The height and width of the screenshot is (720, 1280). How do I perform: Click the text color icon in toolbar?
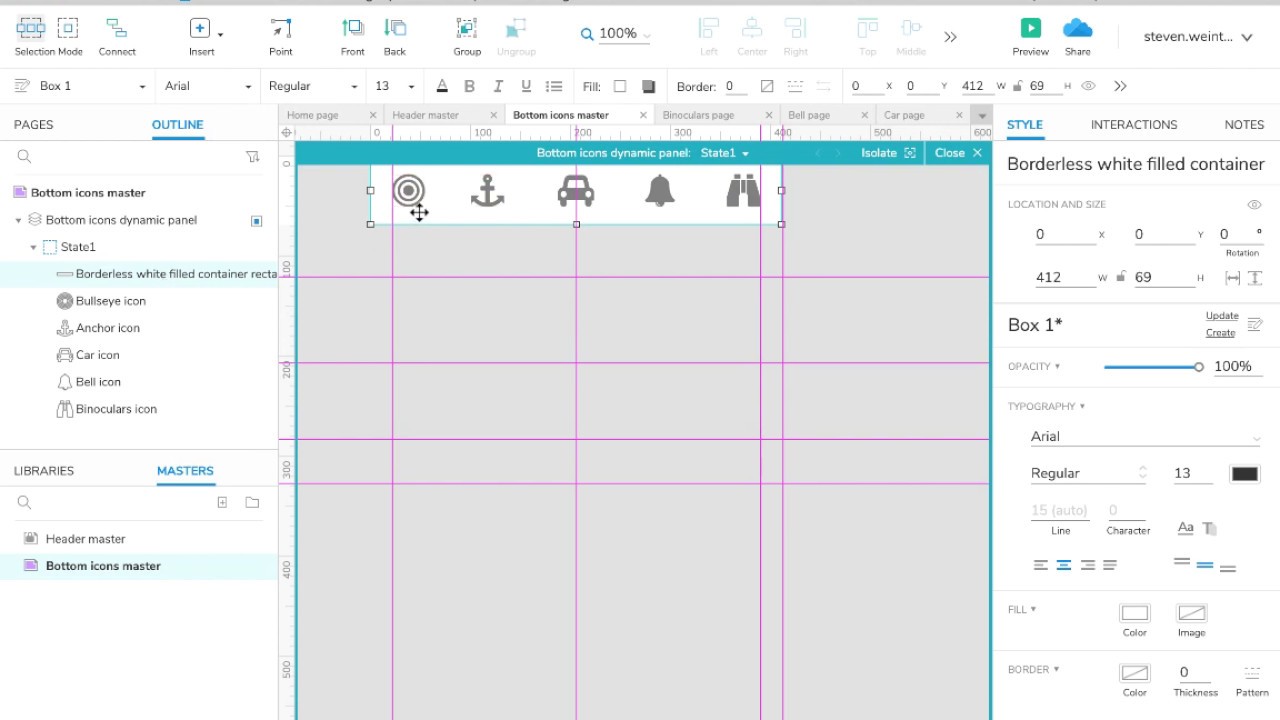(442, 86)
